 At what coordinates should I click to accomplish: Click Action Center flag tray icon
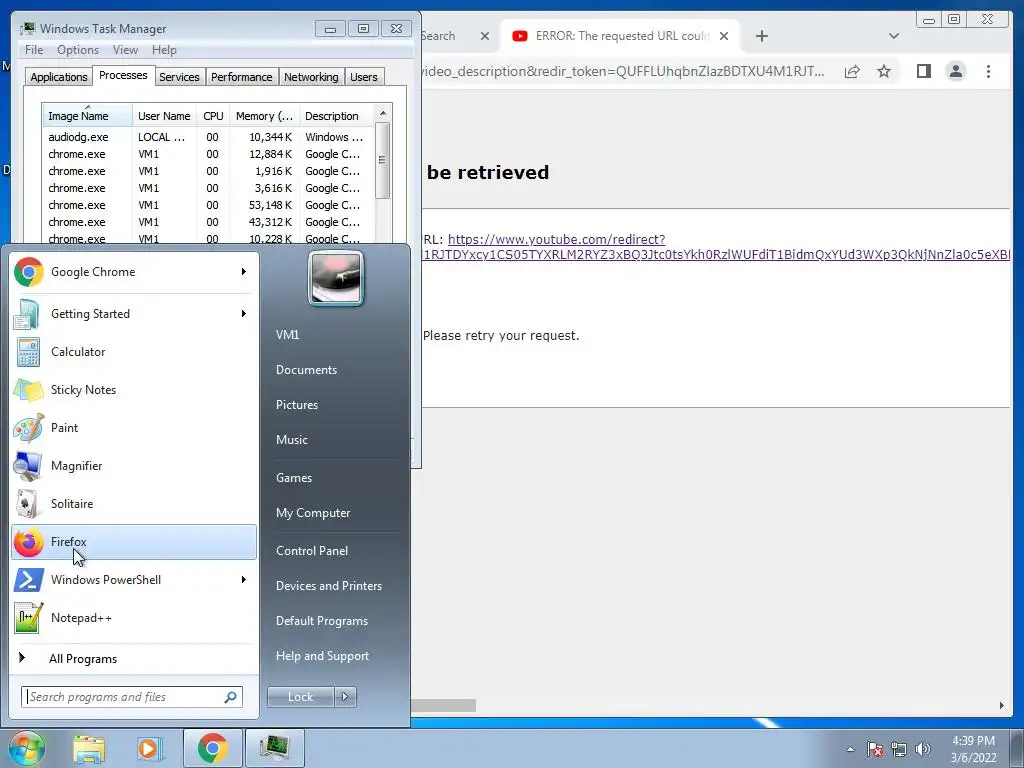[875, 749]
